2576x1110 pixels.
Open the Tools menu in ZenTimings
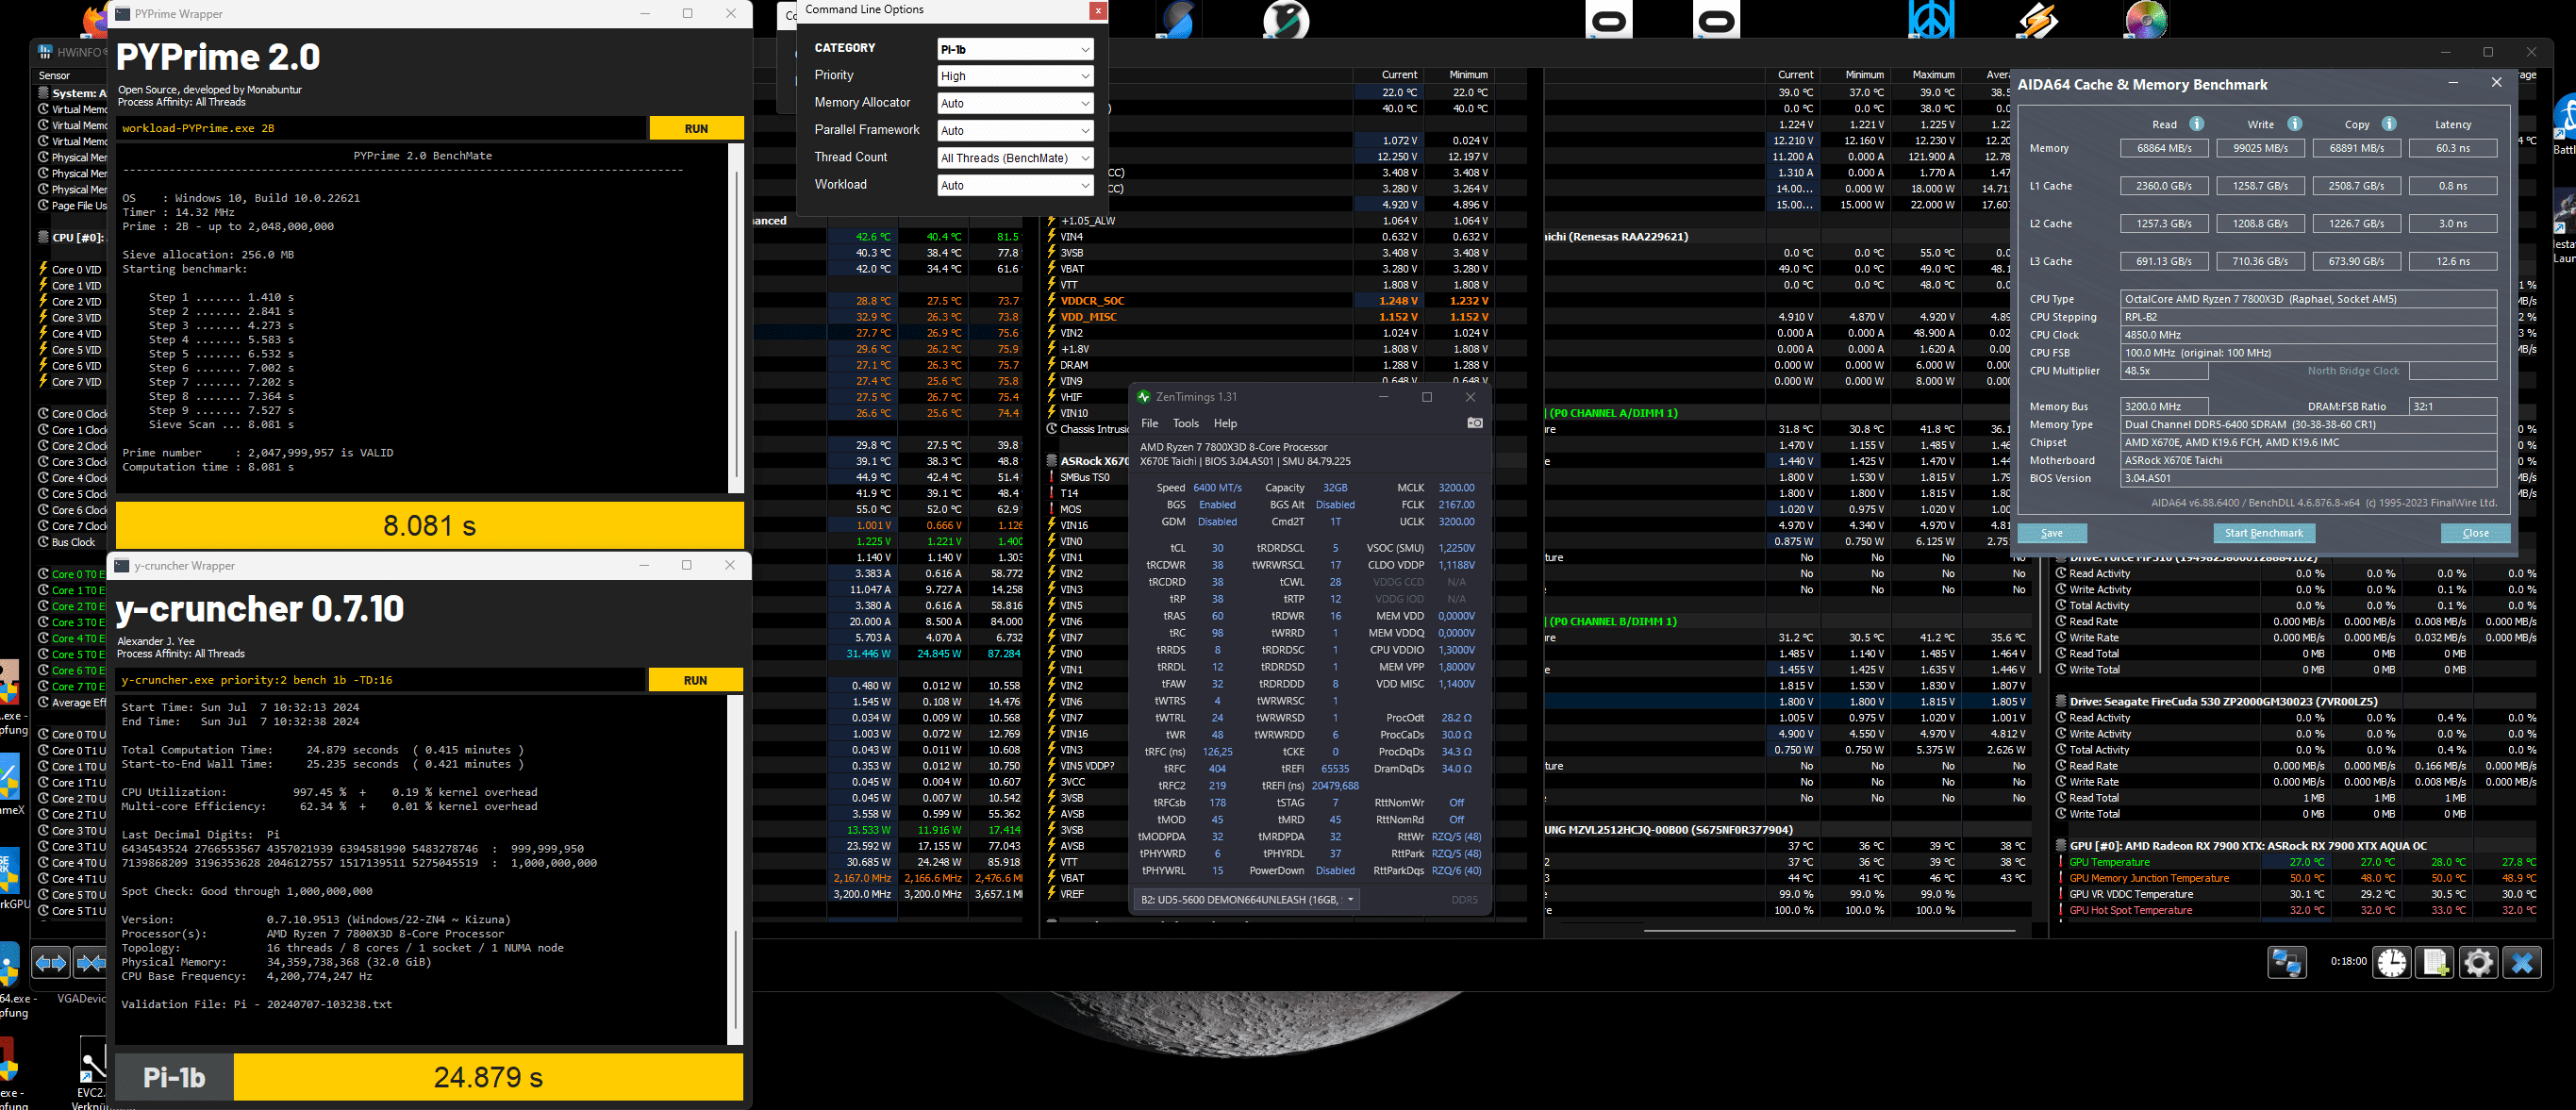click(1185, 423)
